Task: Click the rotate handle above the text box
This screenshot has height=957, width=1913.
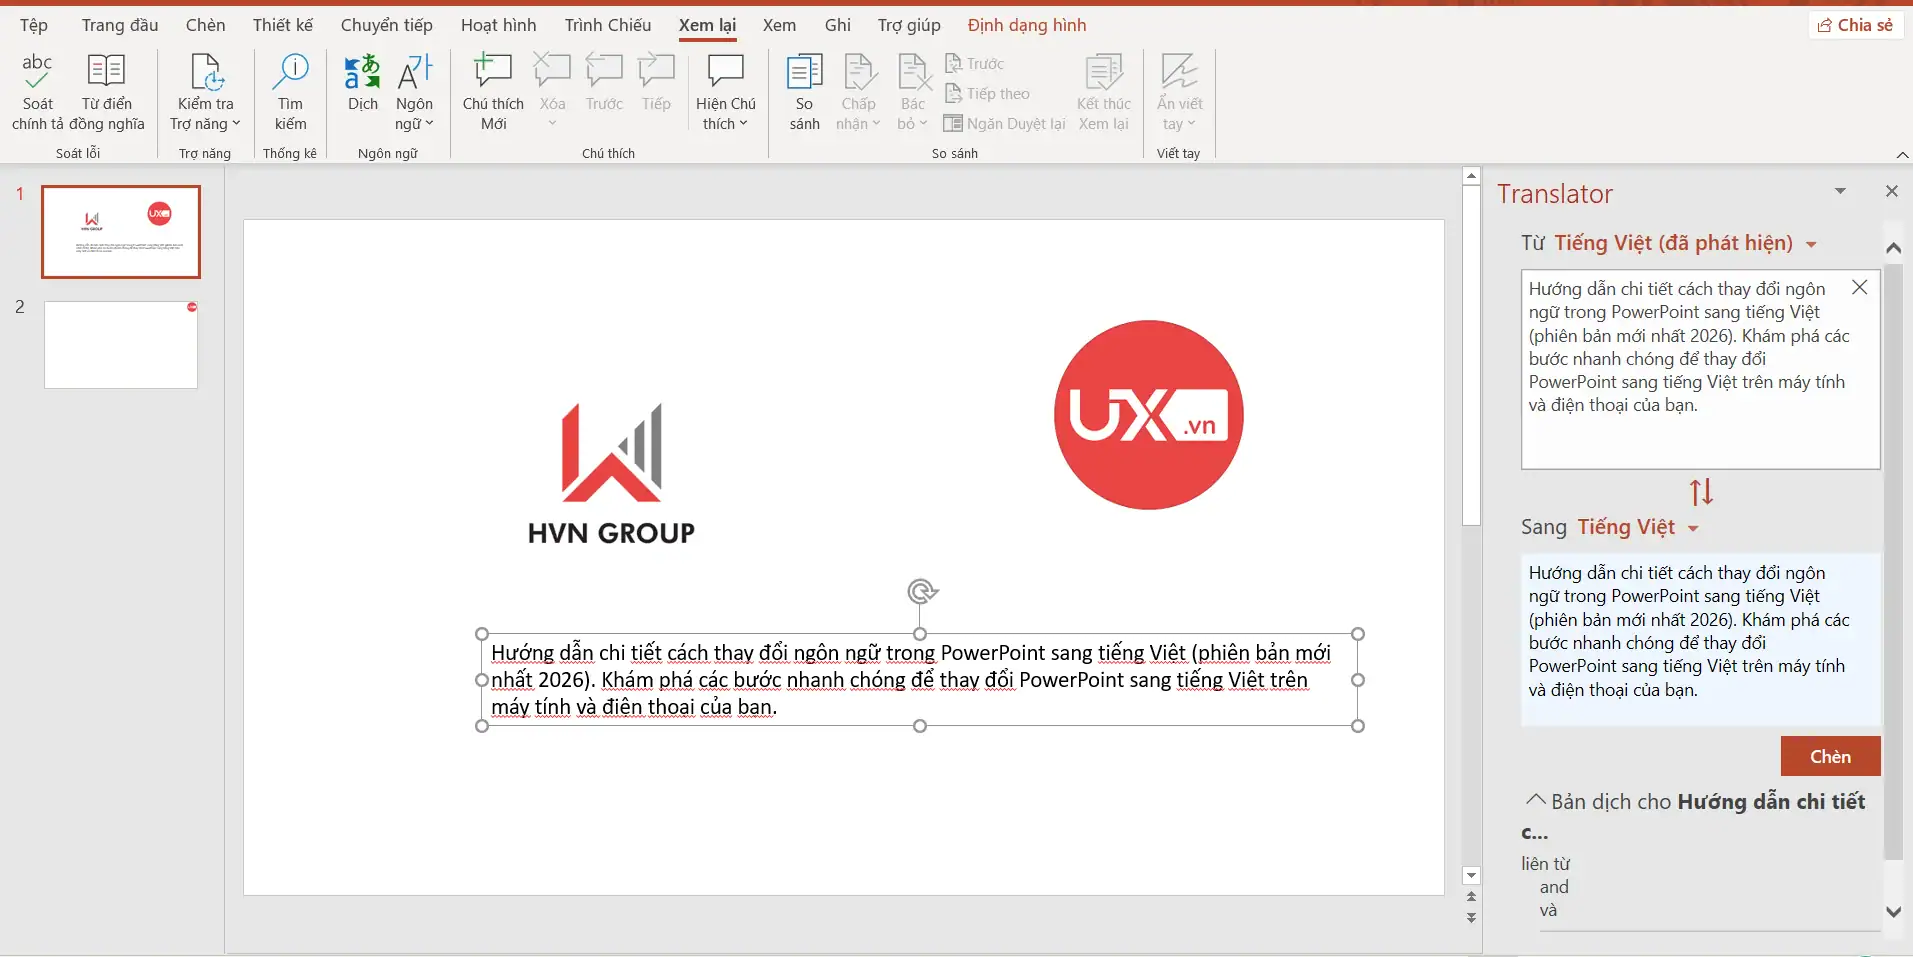Action: pos(921,591)
